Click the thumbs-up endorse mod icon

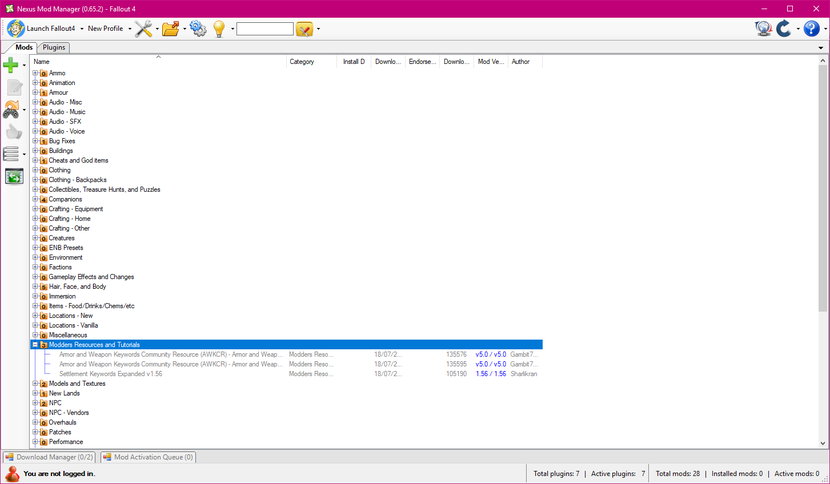tap(14, 132)
